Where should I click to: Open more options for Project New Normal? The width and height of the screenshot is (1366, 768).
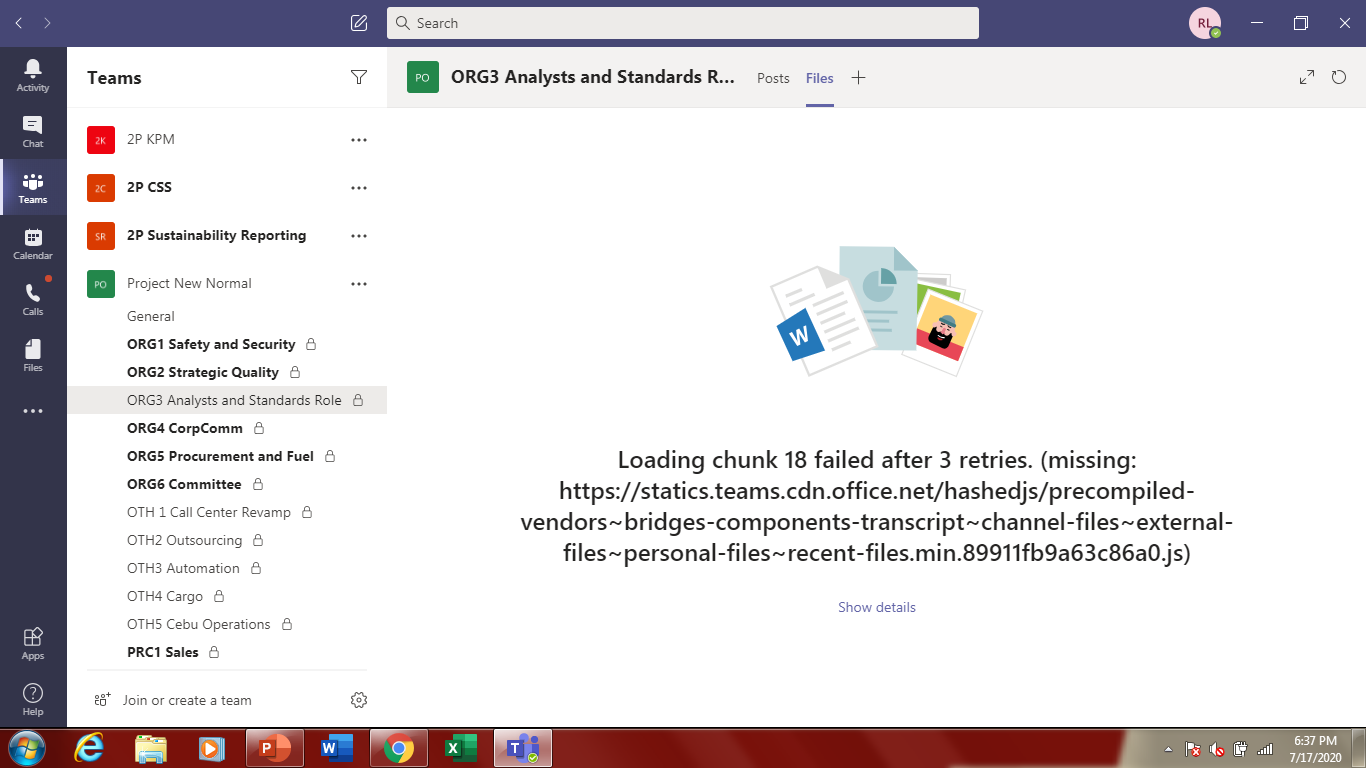[359, 284]
